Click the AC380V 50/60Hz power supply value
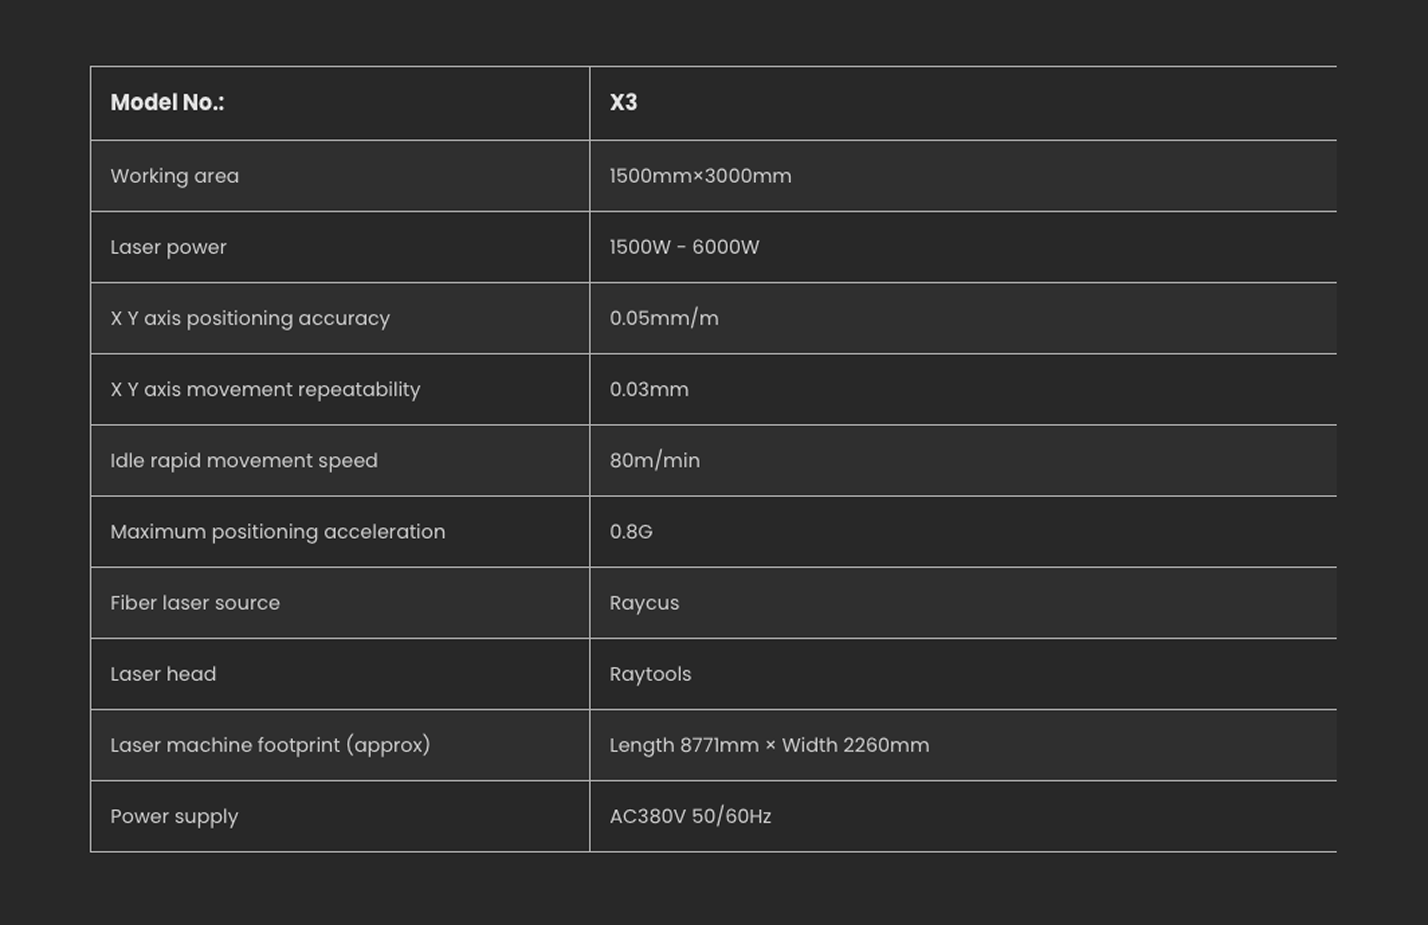The width and height of the screenshot is (1428, 925). point(690,816)
